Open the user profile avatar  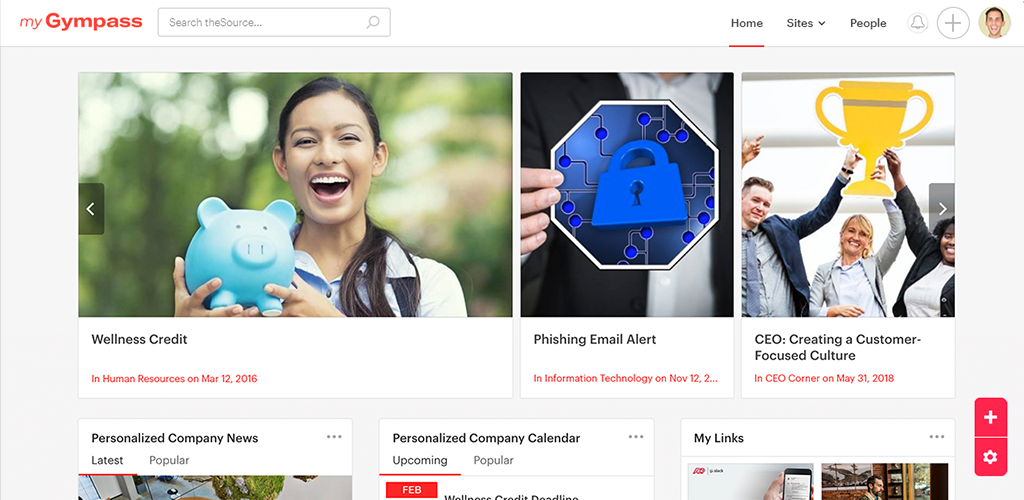point(995,23)
